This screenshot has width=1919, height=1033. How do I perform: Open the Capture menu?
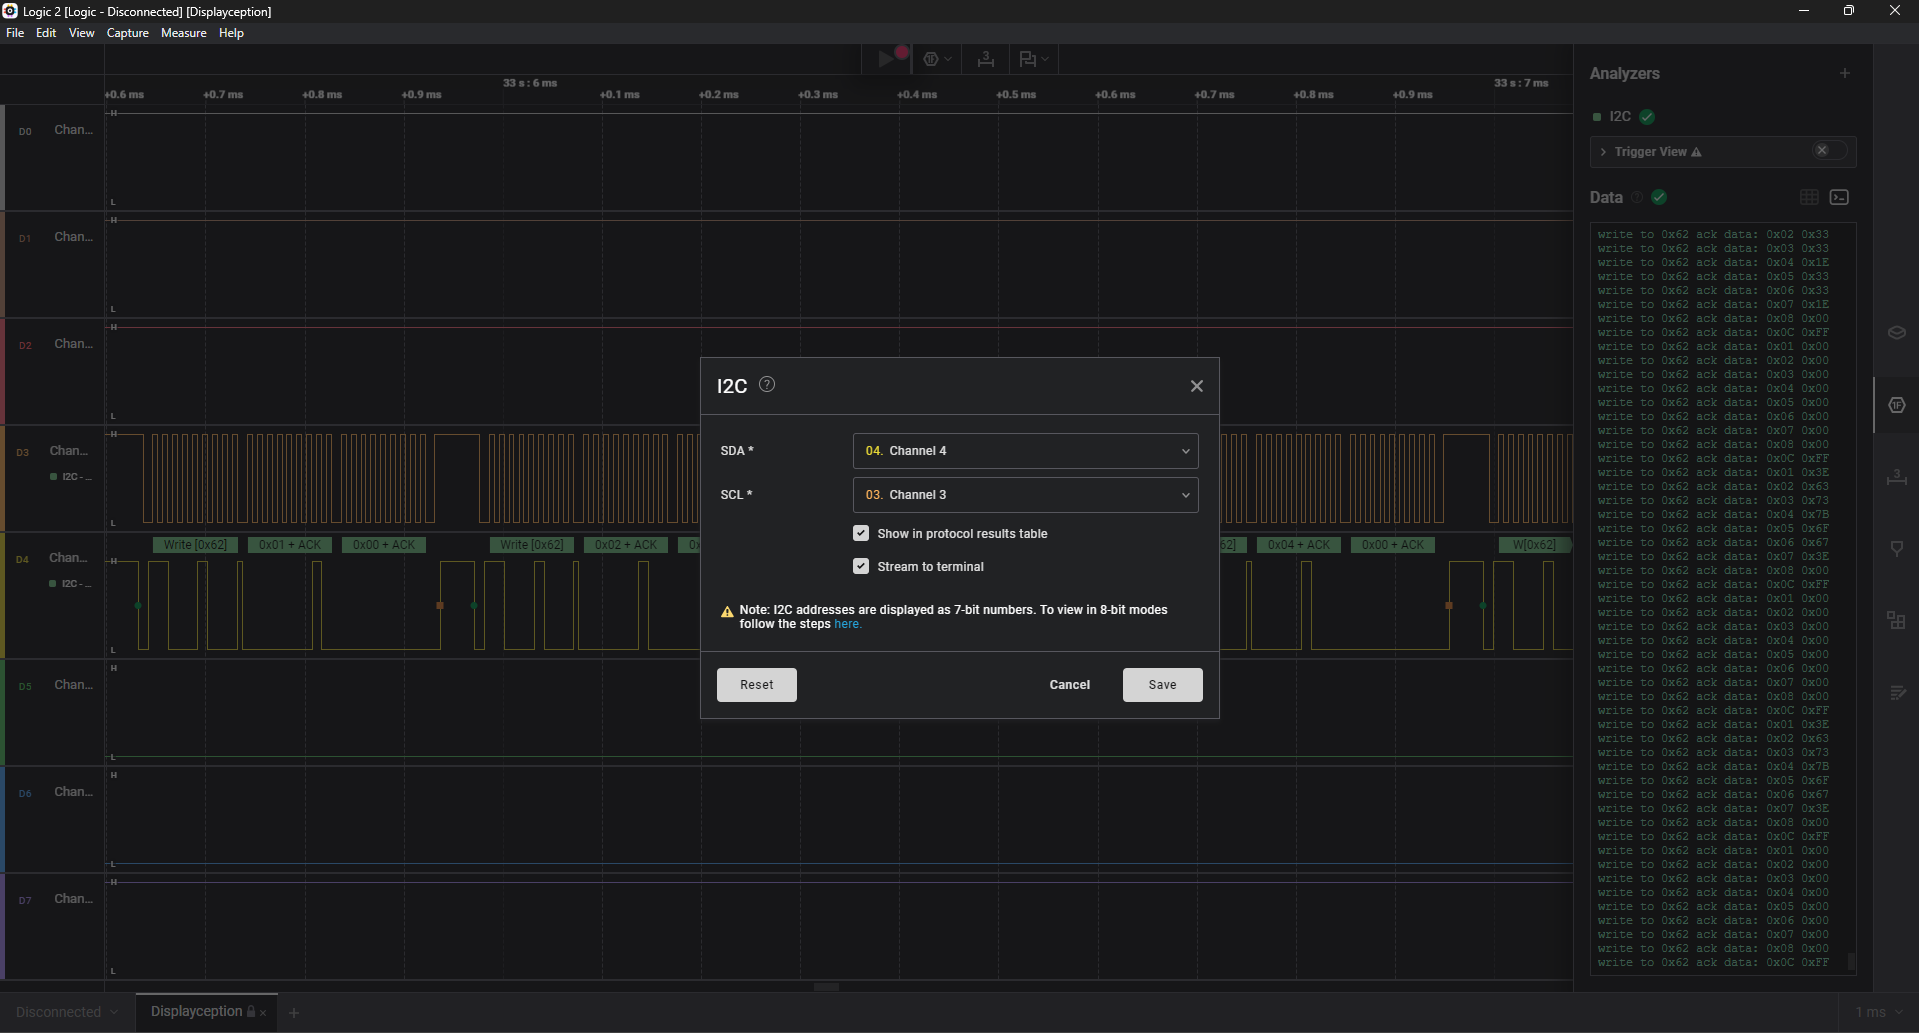tap(127, 33)
